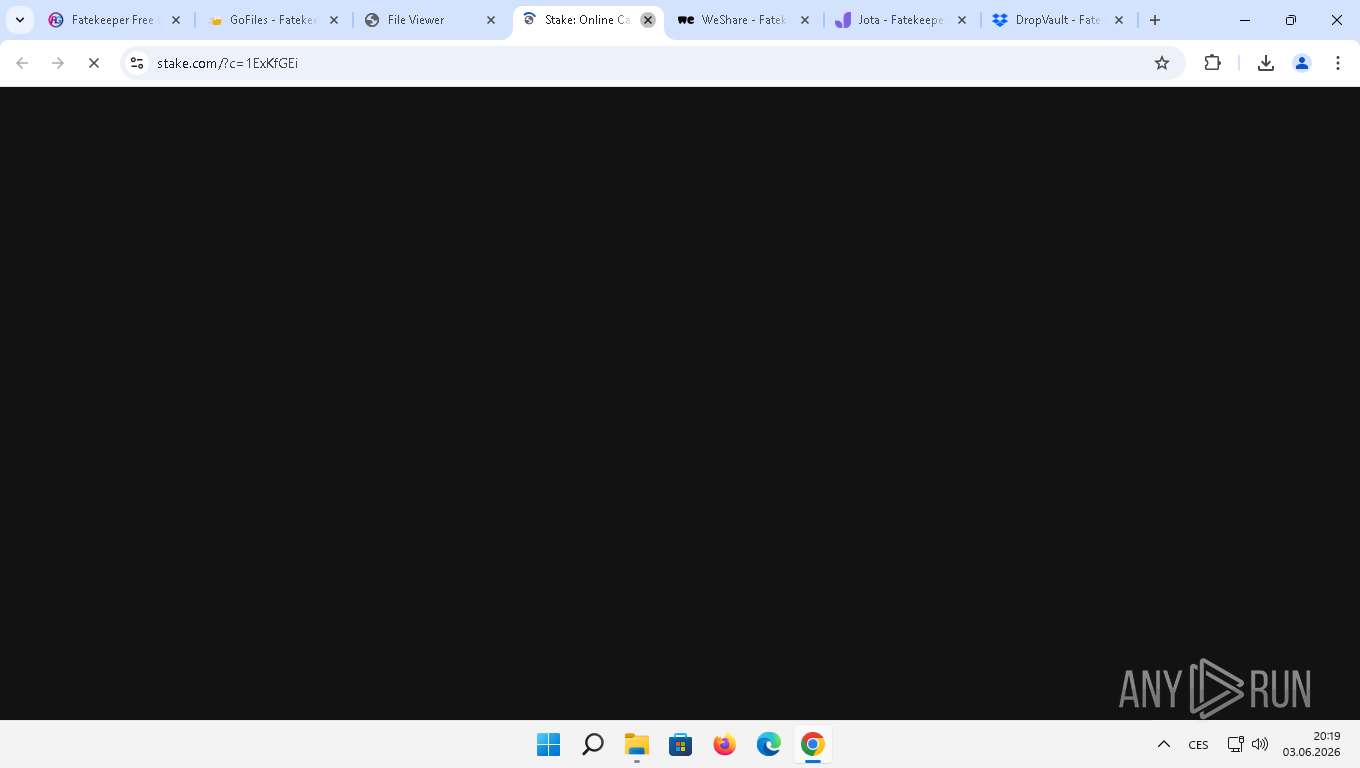Screen dimensions: 1360x768
Task: Close the Jota tab
Action: [x=962, y=20]
